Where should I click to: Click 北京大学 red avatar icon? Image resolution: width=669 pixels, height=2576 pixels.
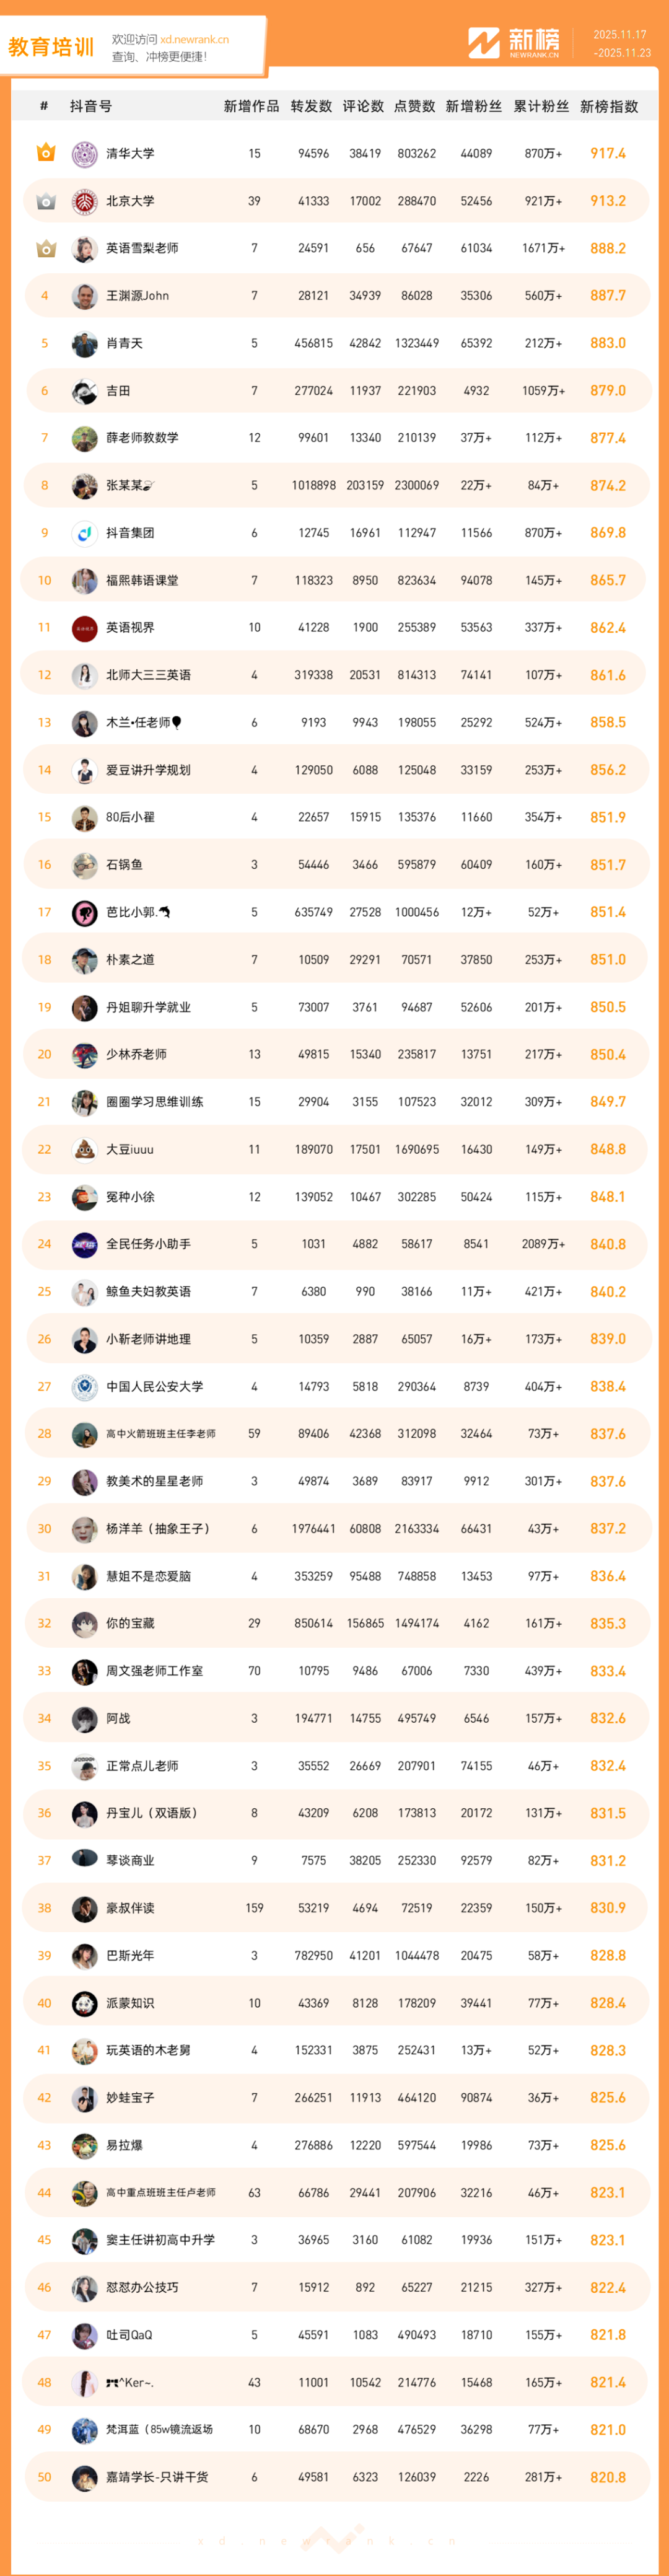[85, 201]
